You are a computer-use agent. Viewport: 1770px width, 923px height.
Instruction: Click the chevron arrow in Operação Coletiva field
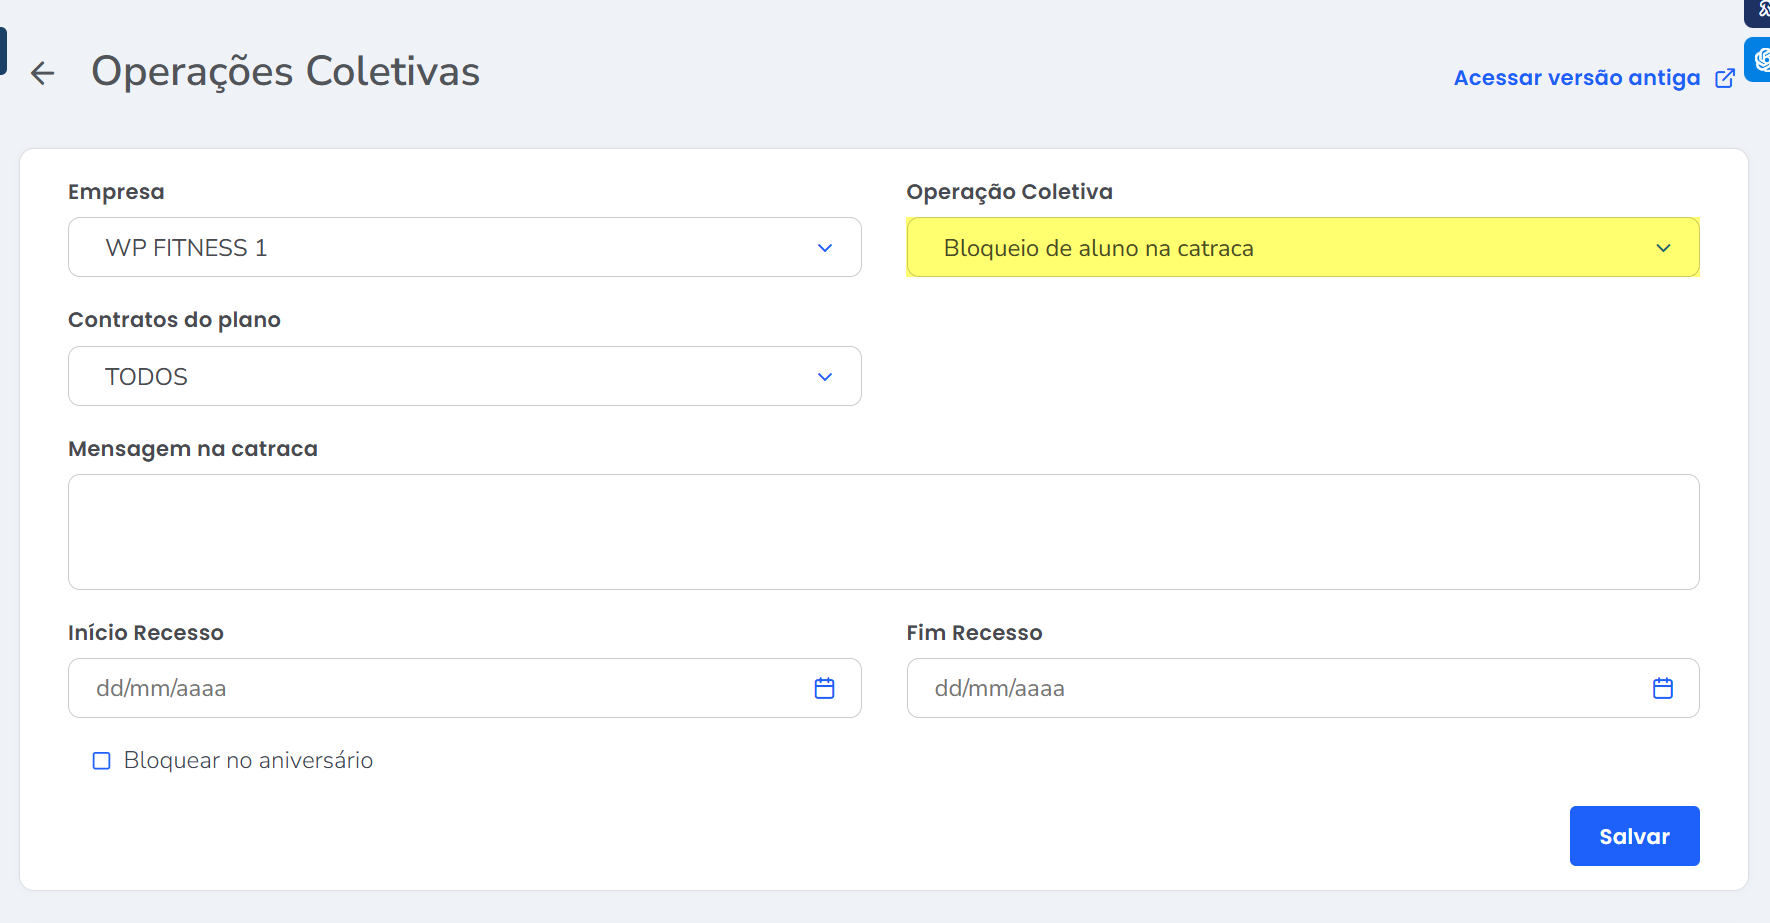(1662, 248)
